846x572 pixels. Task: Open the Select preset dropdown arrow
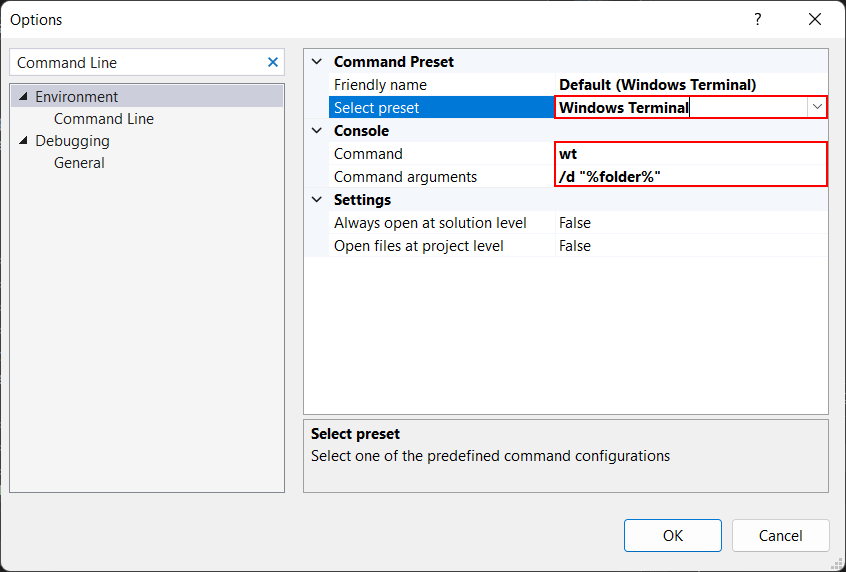point(817,107)
